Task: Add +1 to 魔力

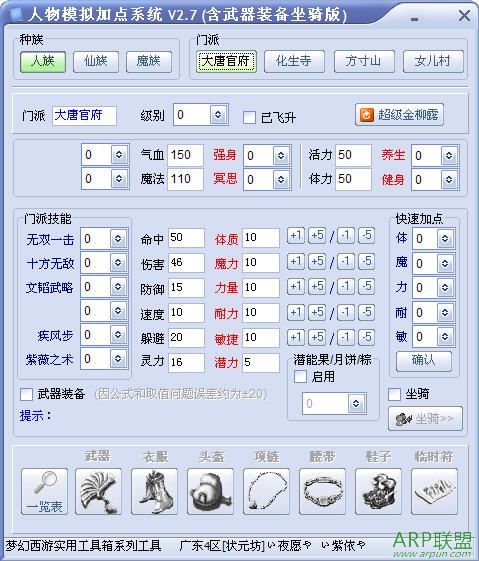Action: click(x=296, y=262)
